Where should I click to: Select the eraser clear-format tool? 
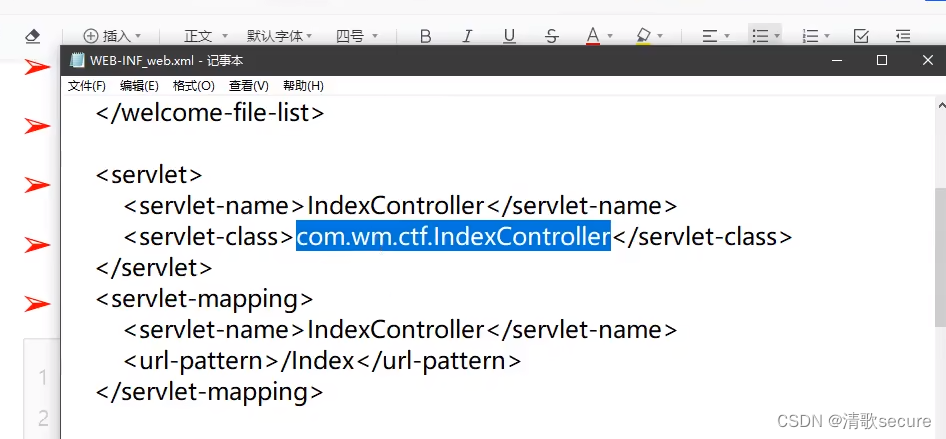click(33, 36)
